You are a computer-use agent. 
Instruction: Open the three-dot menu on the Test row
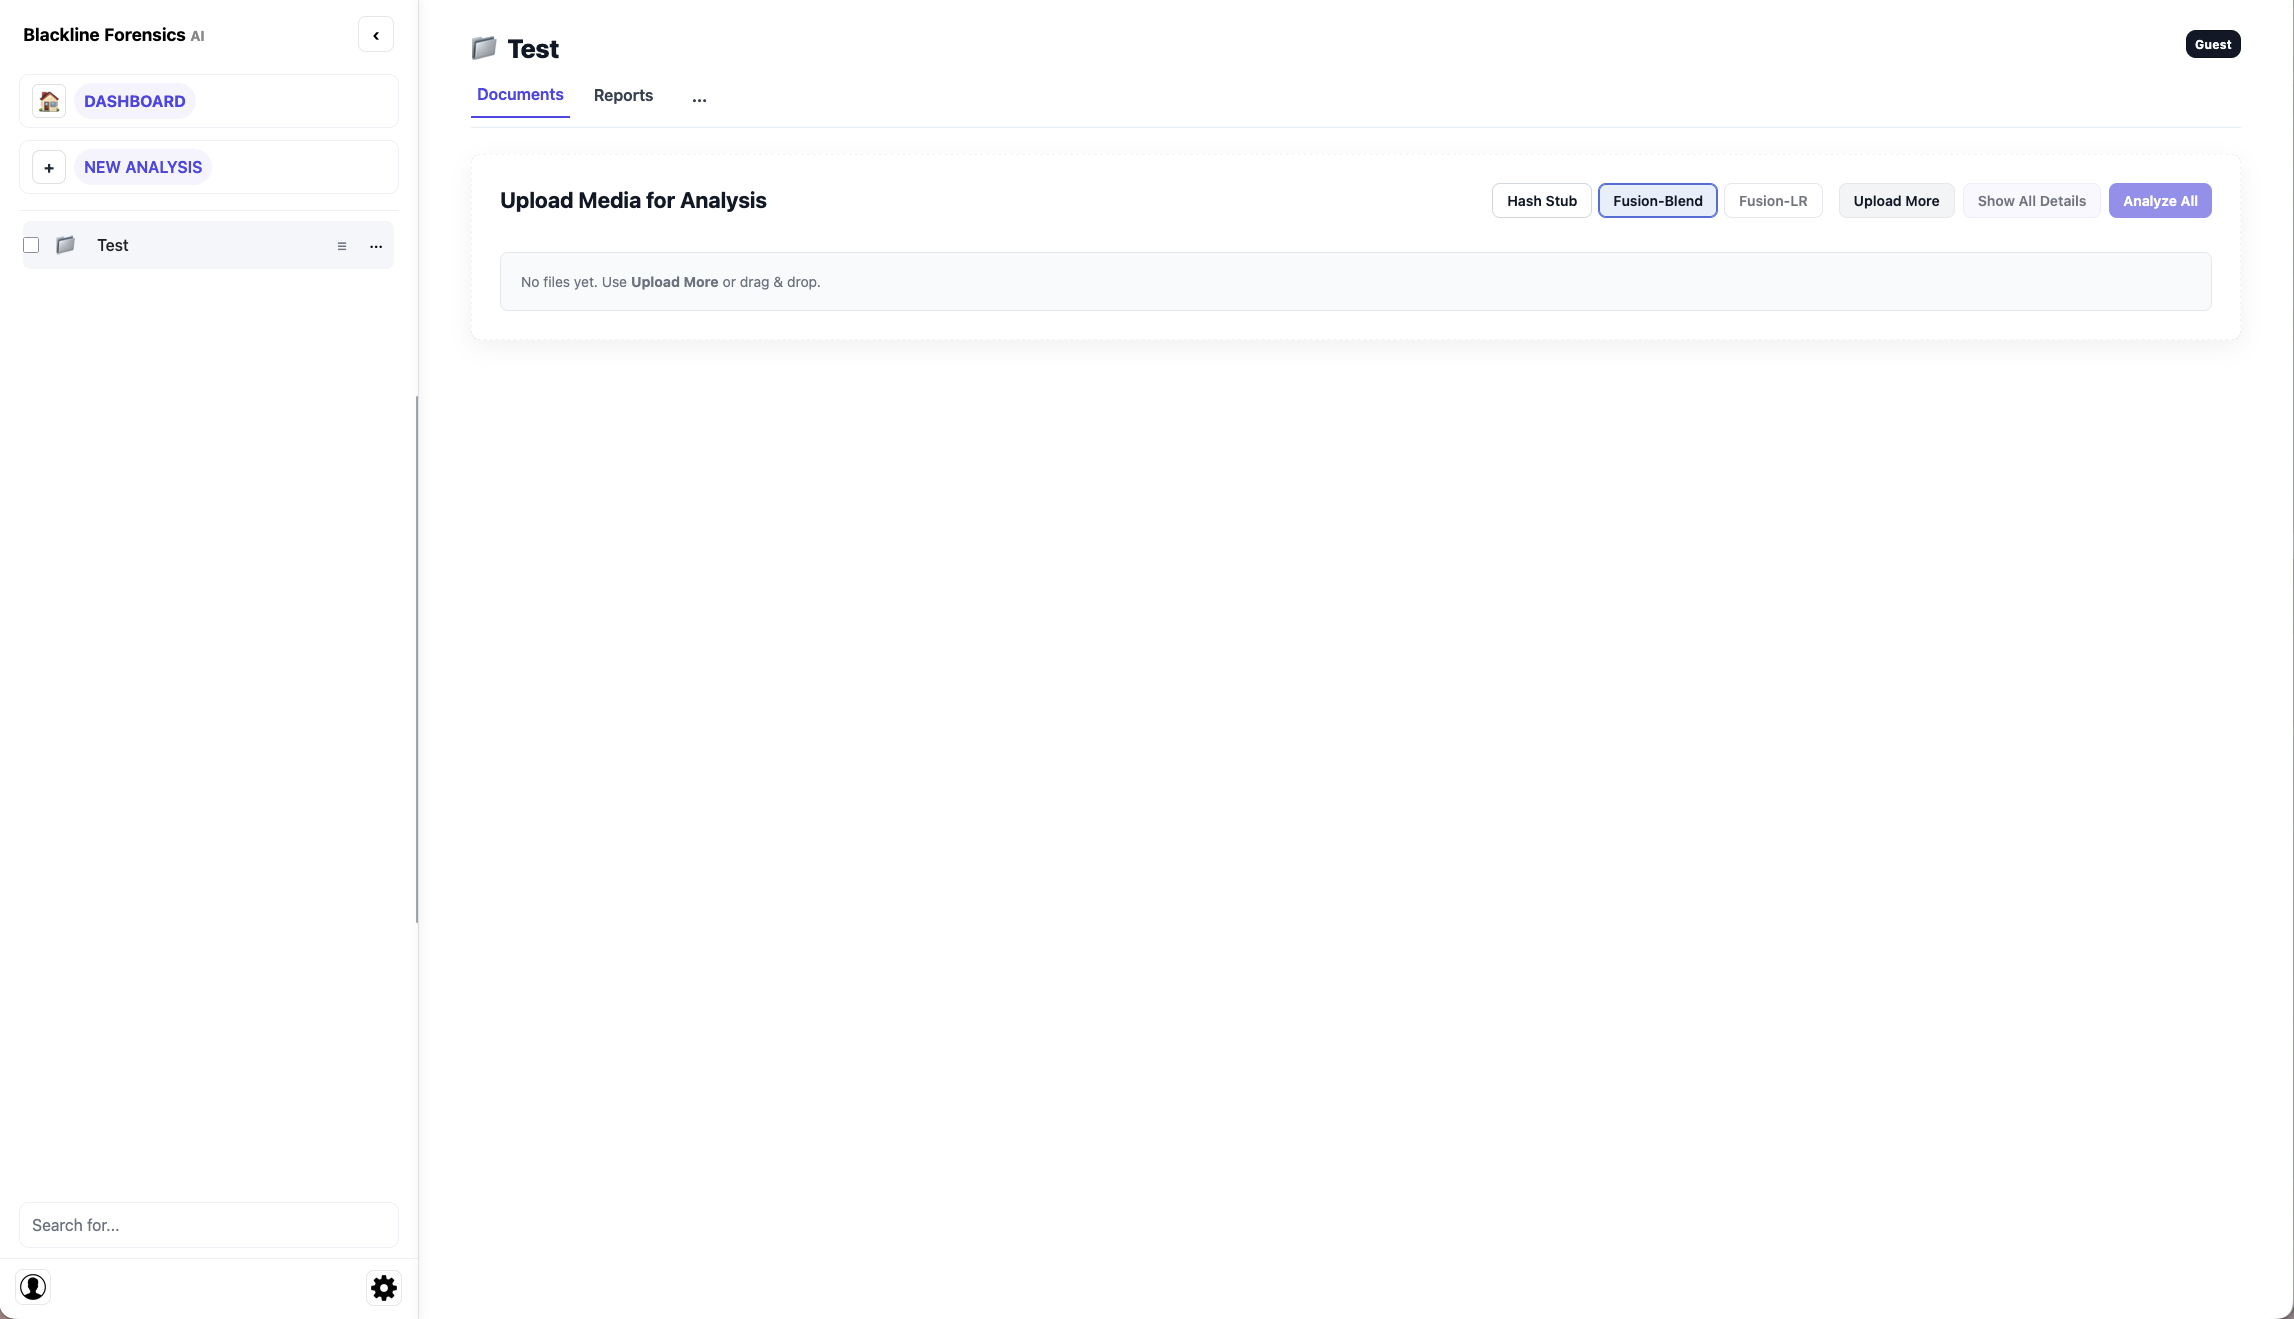click(375, 246)
